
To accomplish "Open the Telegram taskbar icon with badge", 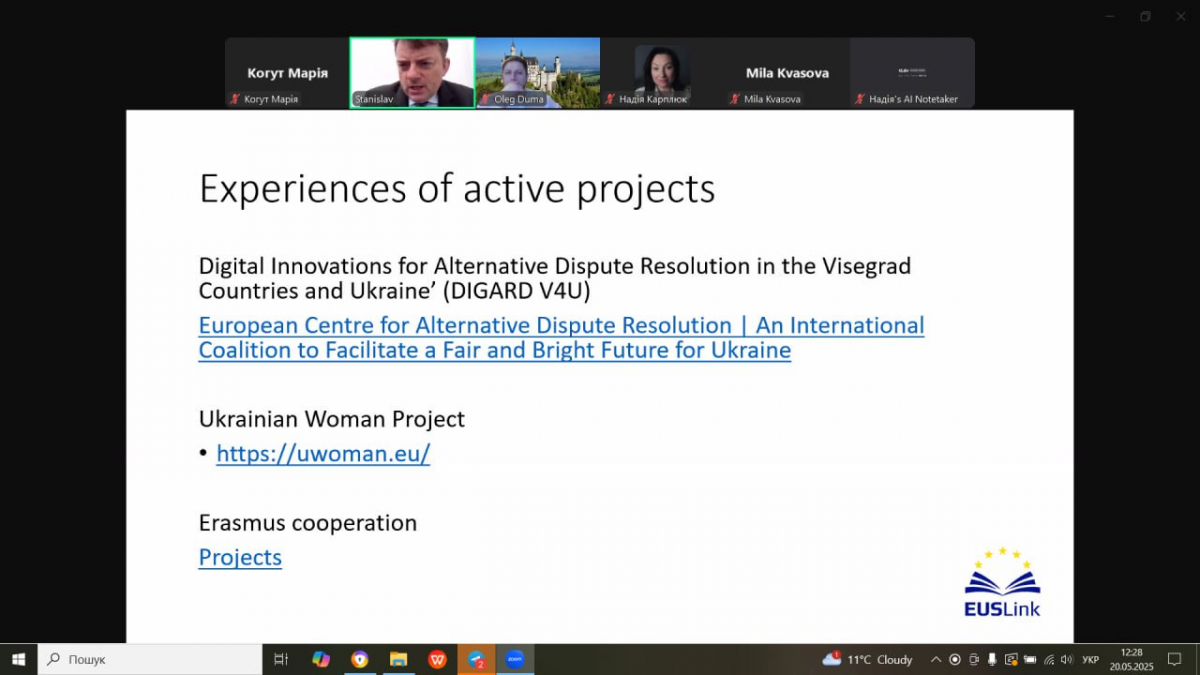I will 477,660.
